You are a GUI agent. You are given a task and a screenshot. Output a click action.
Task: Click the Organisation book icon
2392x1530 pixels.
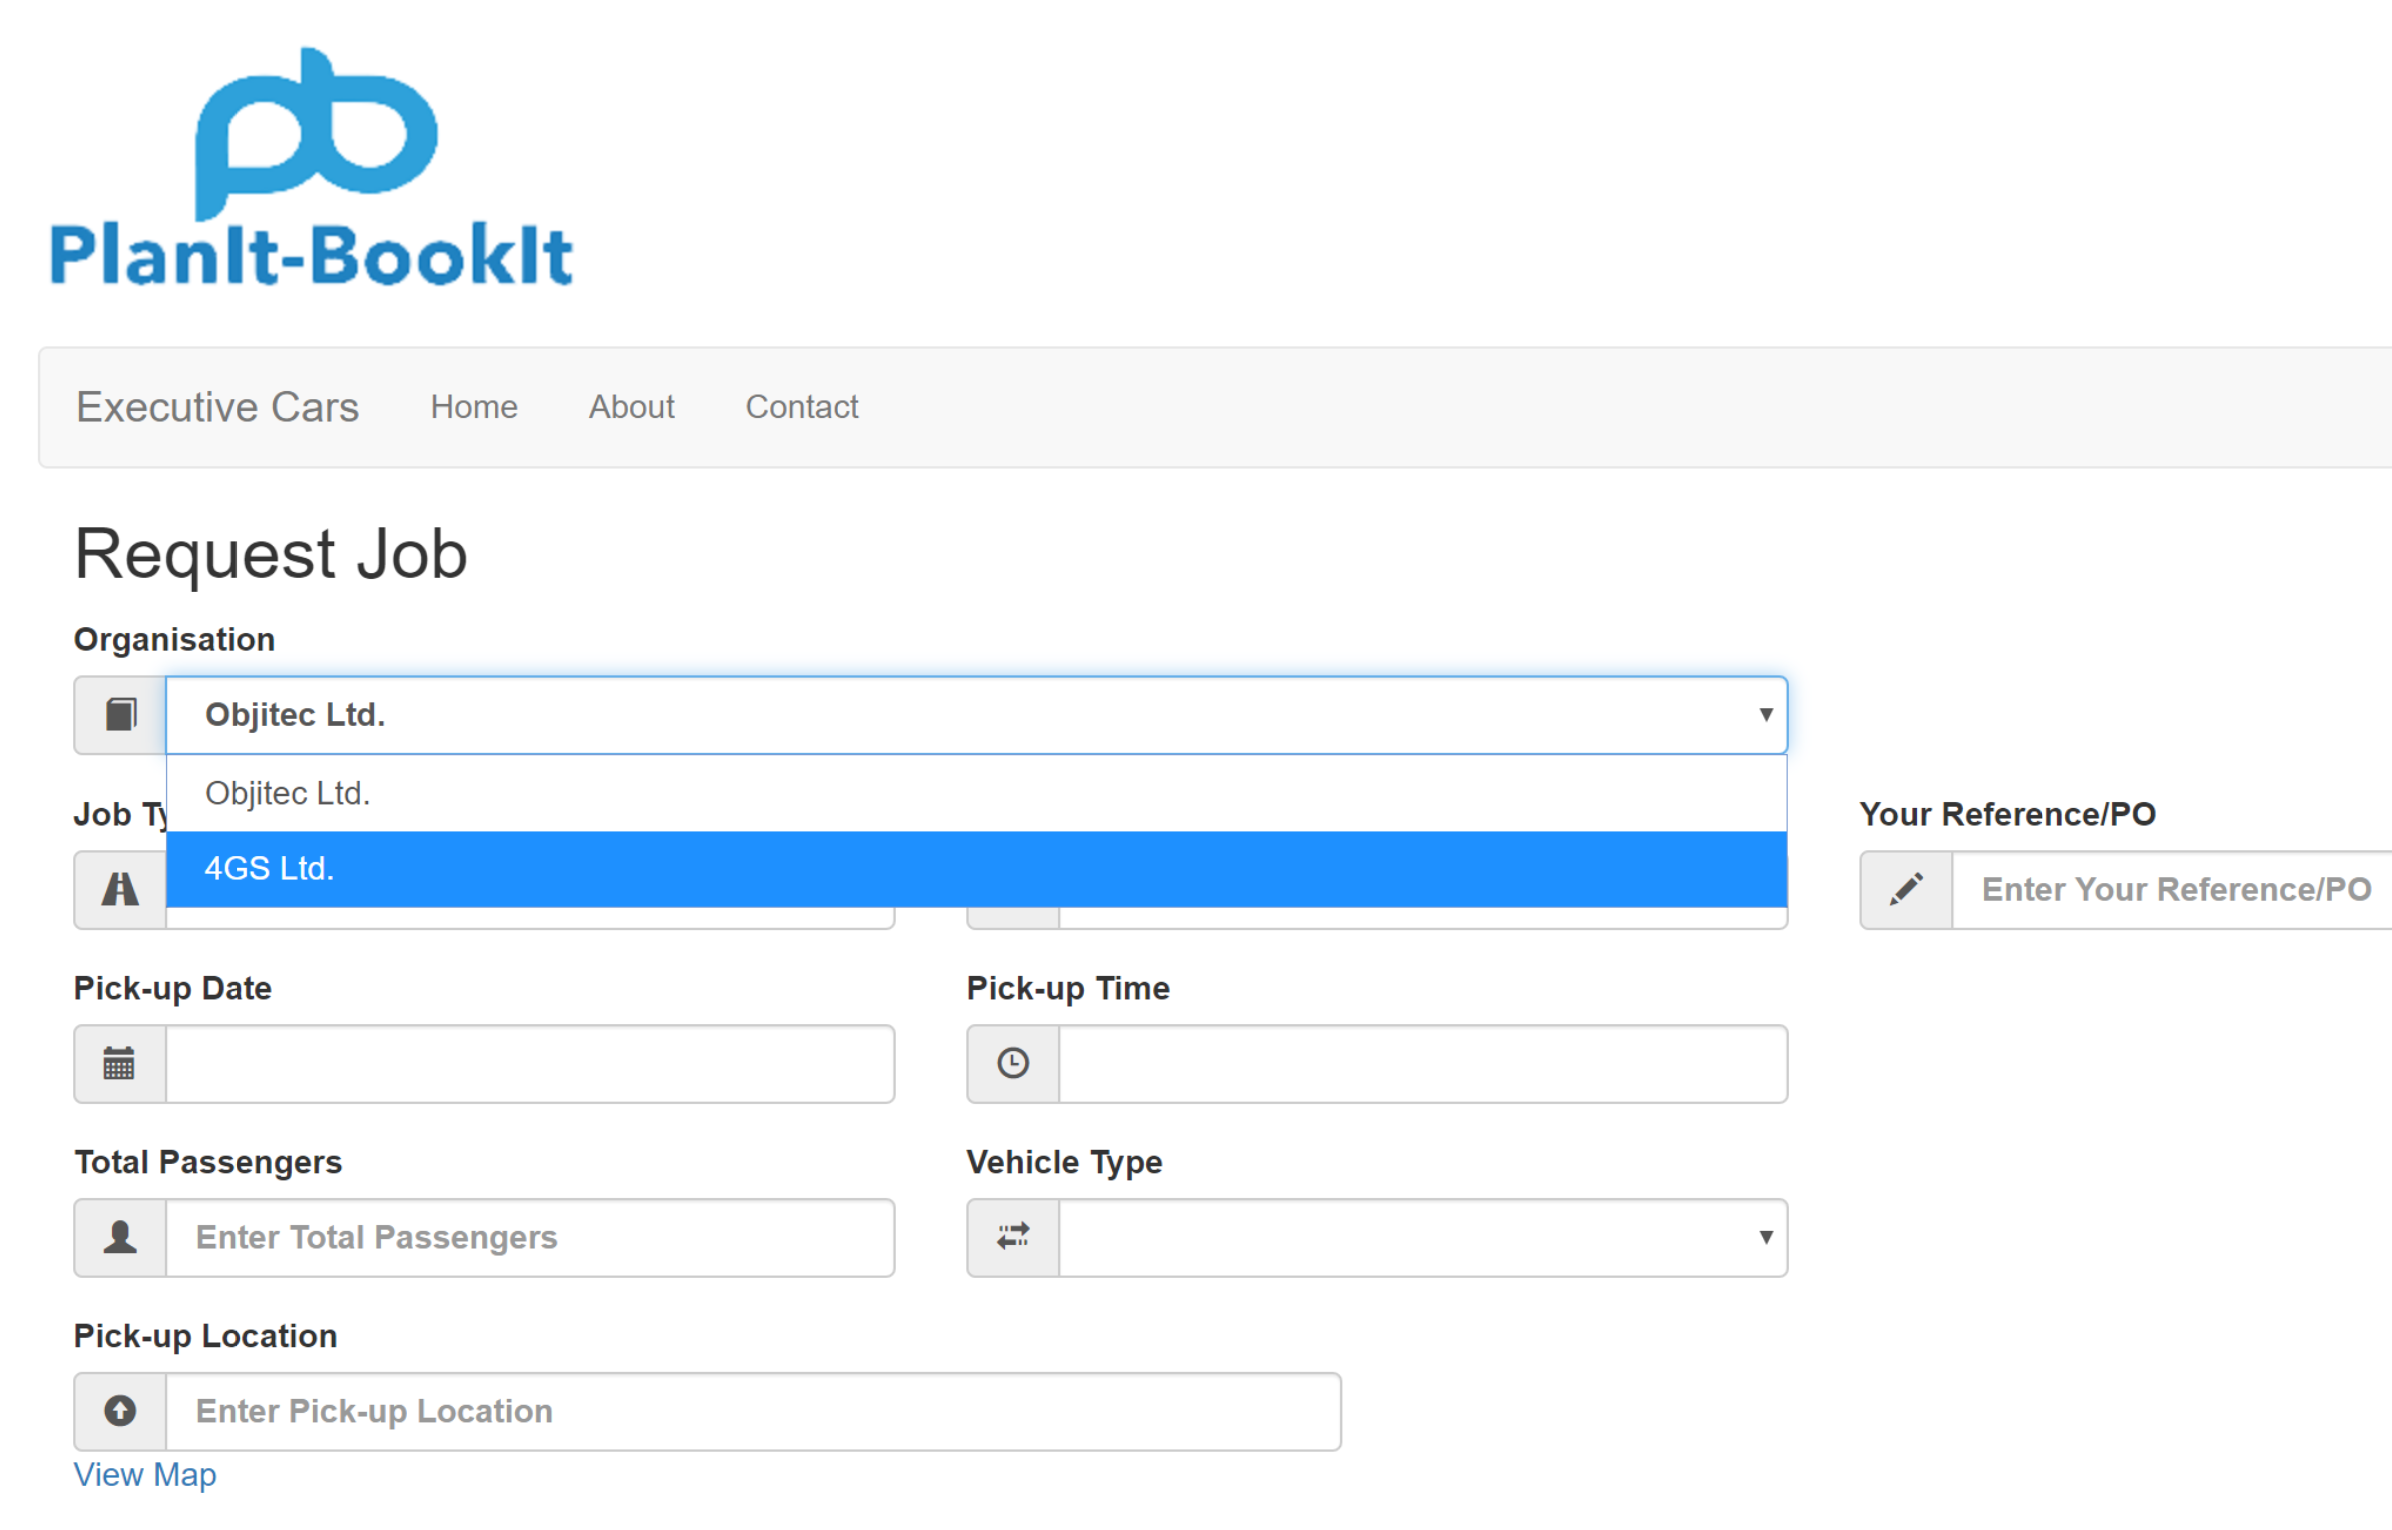pos(121,715)
